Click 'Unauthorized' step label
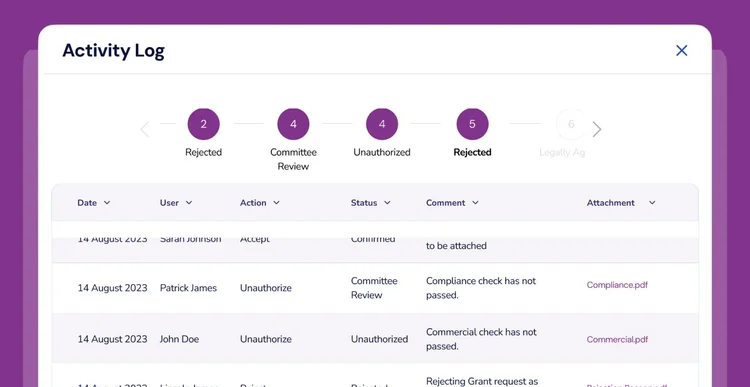Image resolution: width=750 pixels, height=387 pixels. (382, 152)
